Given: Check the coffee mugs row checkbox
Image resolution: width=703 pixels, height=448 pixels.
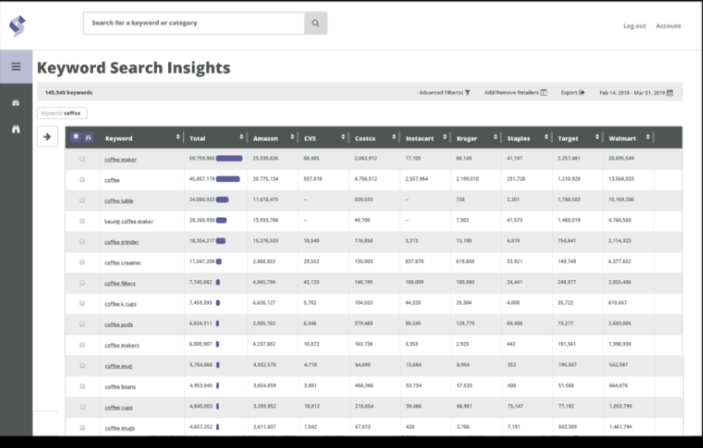Looking at the screenshot, I should [x=82, y=427].
